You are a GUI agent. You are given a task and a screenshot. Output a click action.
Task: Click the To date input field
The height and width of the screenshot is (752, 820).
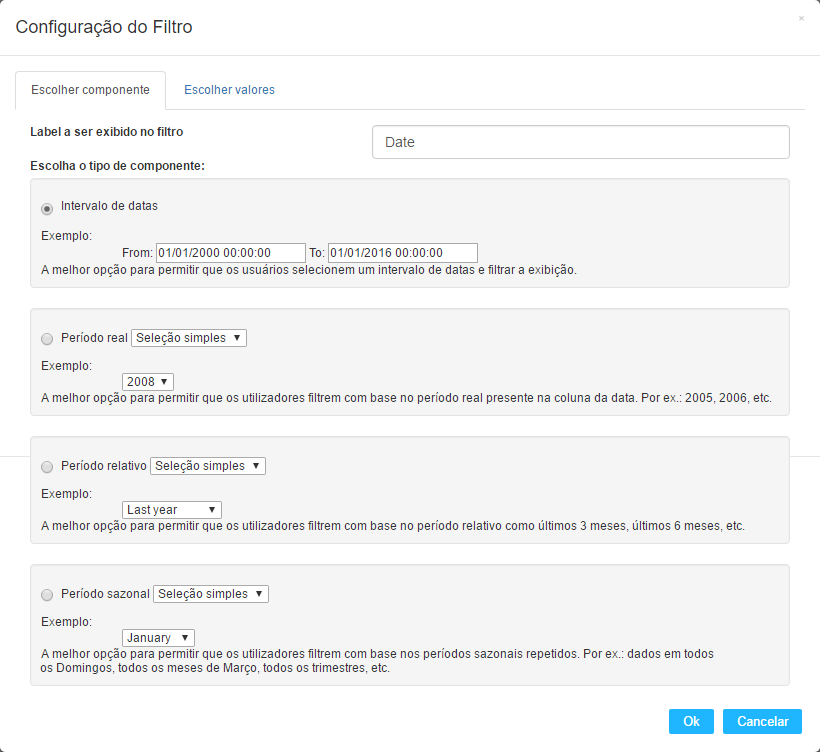click(x=403, y=253)
